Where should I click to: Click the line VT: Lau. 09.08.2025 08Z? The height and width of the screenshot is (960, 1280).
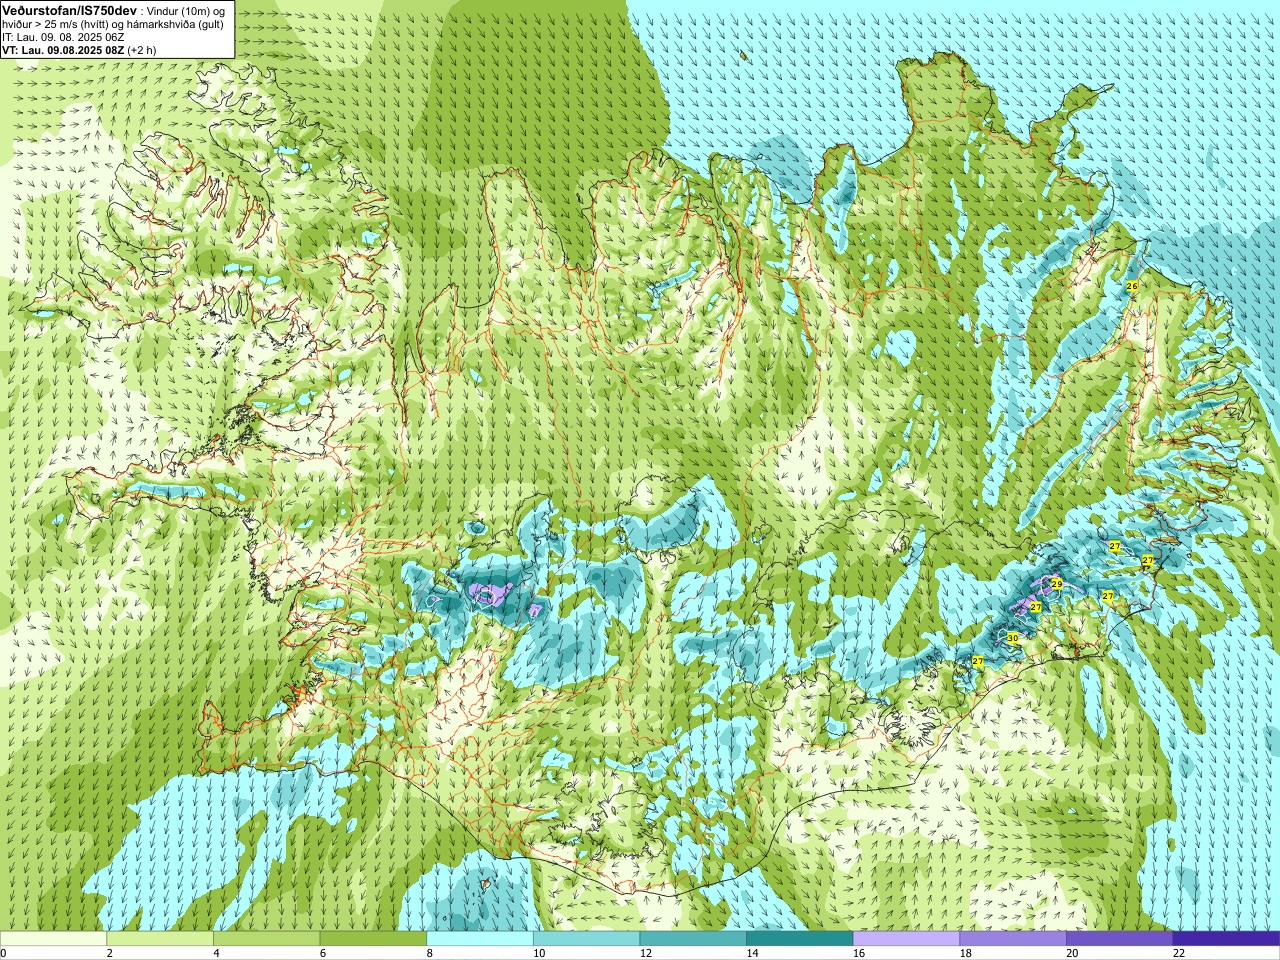coord(63,50)
